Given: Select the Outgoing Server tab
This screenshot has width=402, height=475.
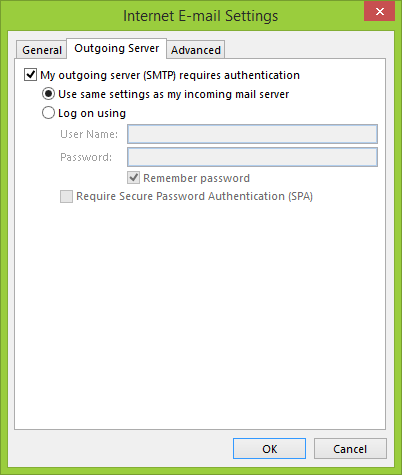Looking at the screenshot, I should [x=117, y=48].
